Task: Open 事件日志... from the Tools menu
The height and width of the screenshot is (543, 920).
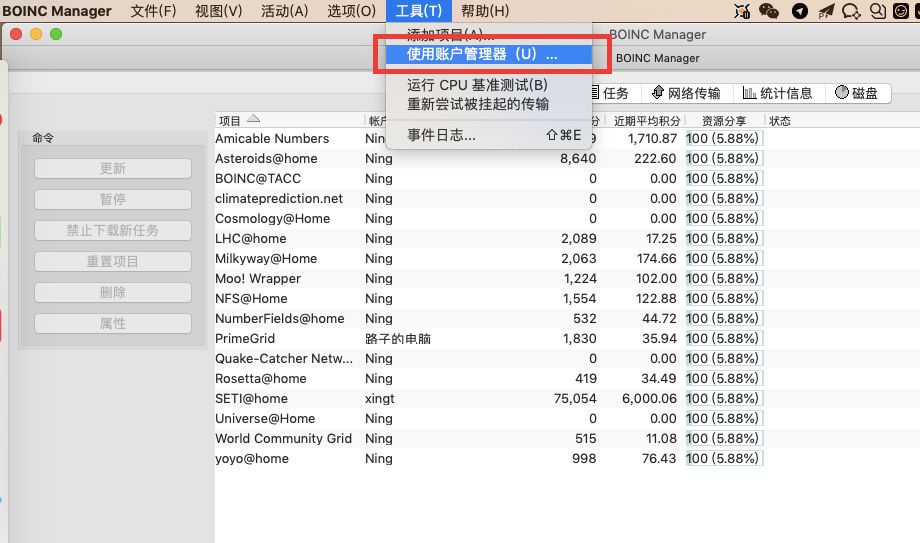Action: pos(488,135)
